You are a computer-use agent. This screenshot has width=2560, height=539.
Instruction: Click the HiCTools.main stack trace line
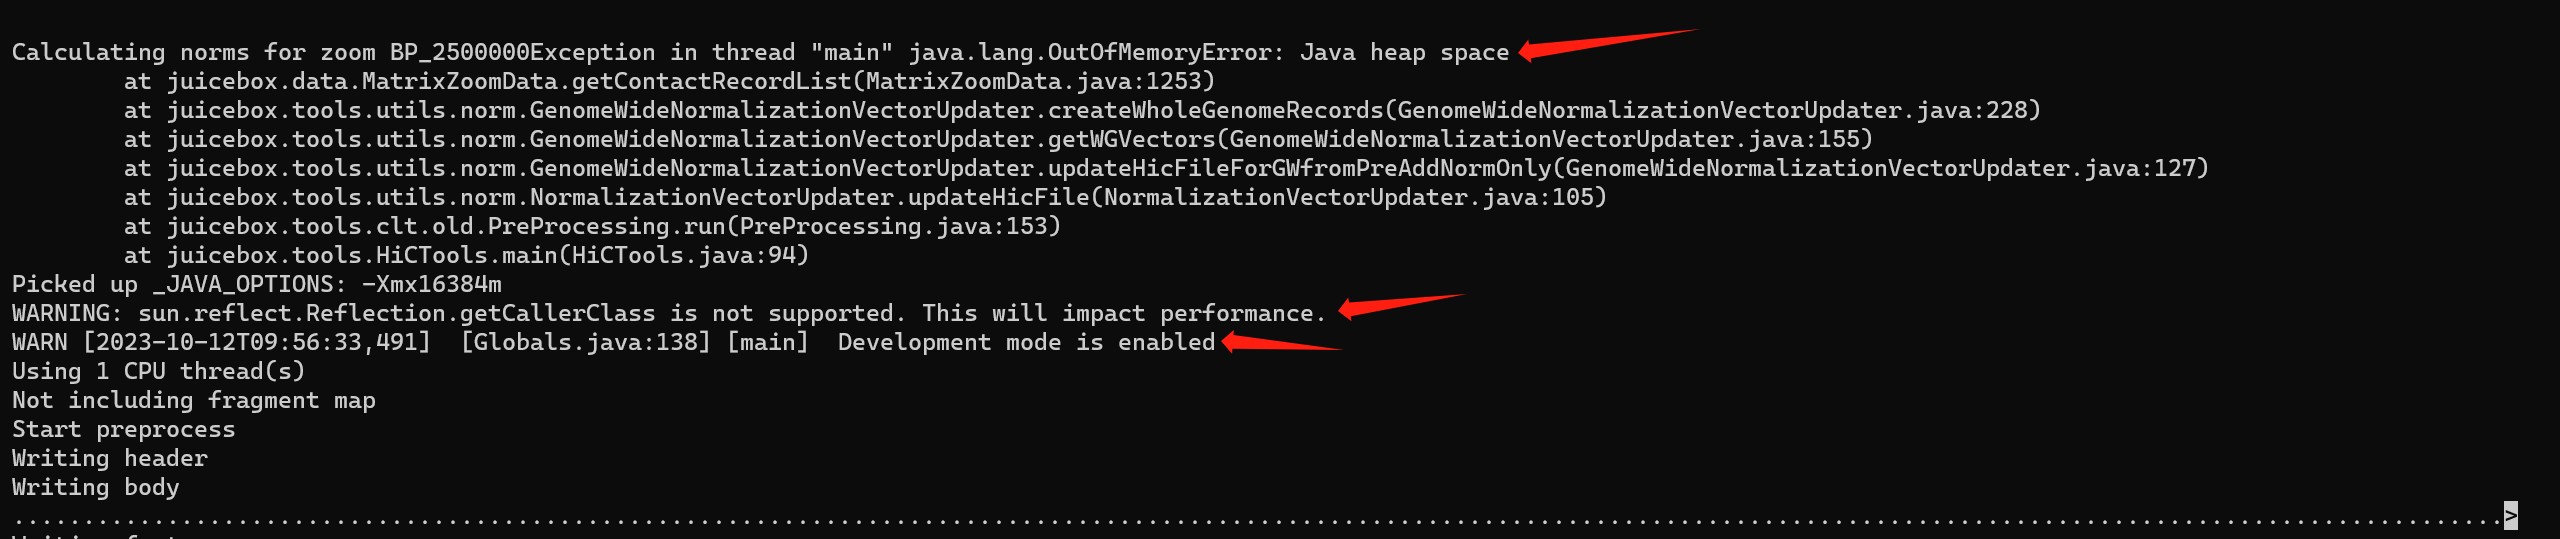click(x=466, y=255)
